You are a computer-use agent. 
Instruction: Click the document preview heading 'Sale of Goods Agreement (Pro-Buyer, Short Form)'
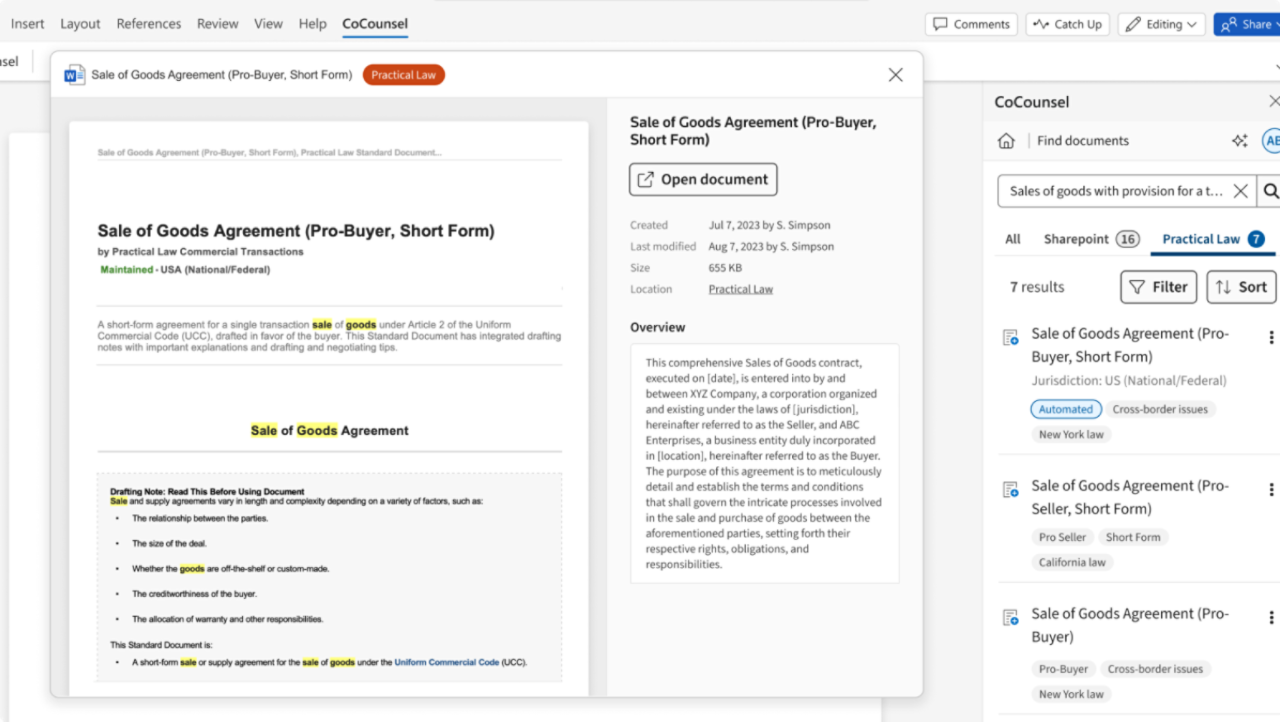296,231
